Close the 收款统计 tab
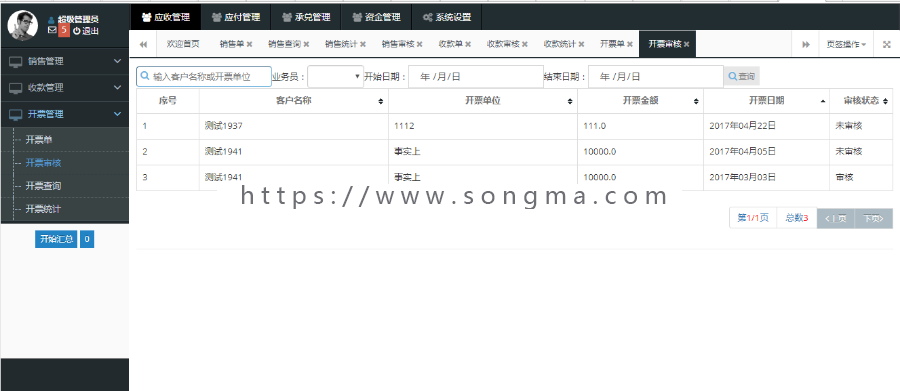The height and width of the screenshot is (391, 900). pyautogui.click(x=581, y=44)
